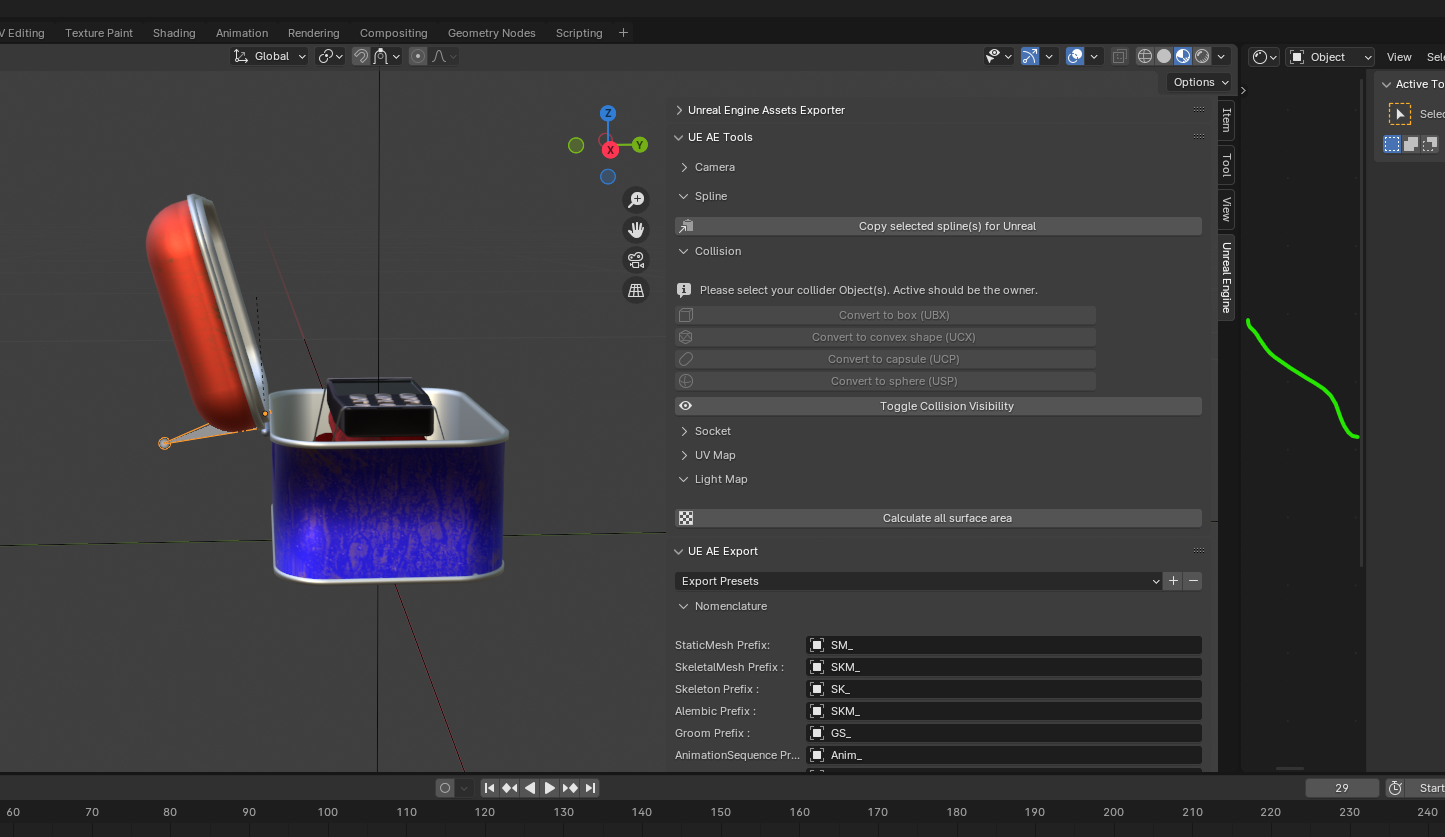The width and height of the screenshot is (1445, 837).
Task: Open the Item sidebar tab
Action: (1226, 122)
